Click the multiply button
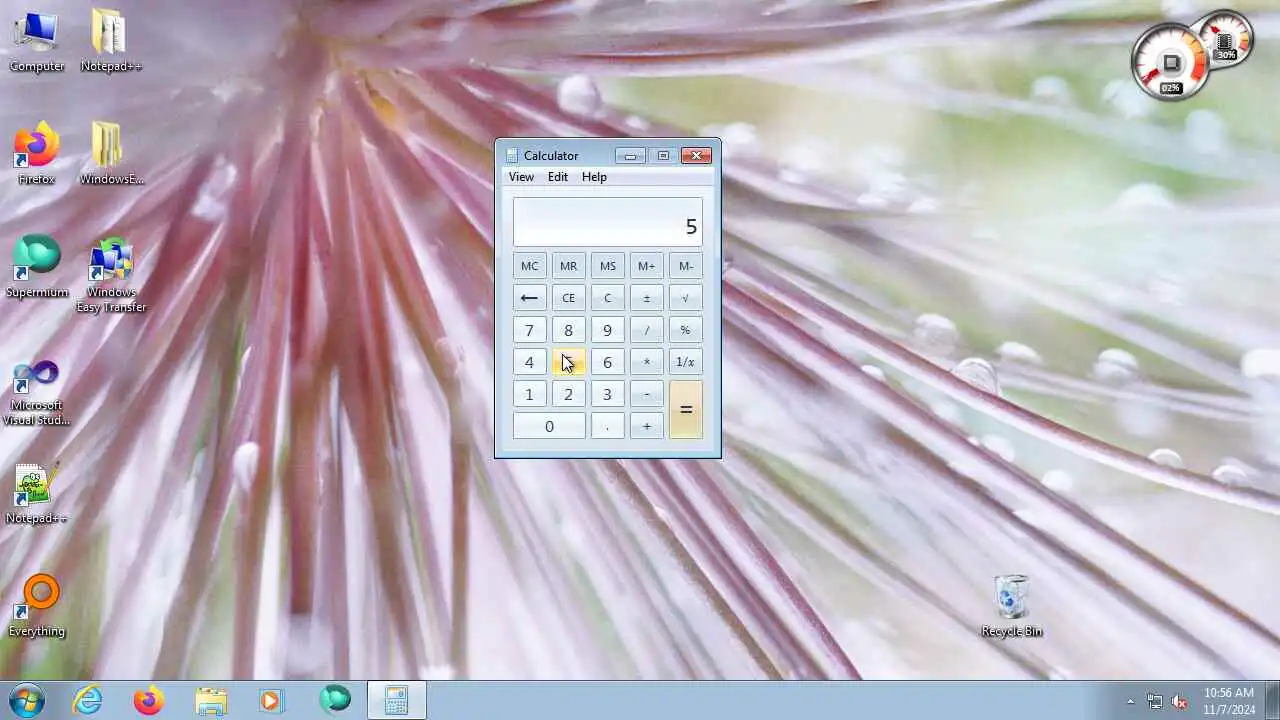This screenshot has height=720, width=1280. point(646,362)
